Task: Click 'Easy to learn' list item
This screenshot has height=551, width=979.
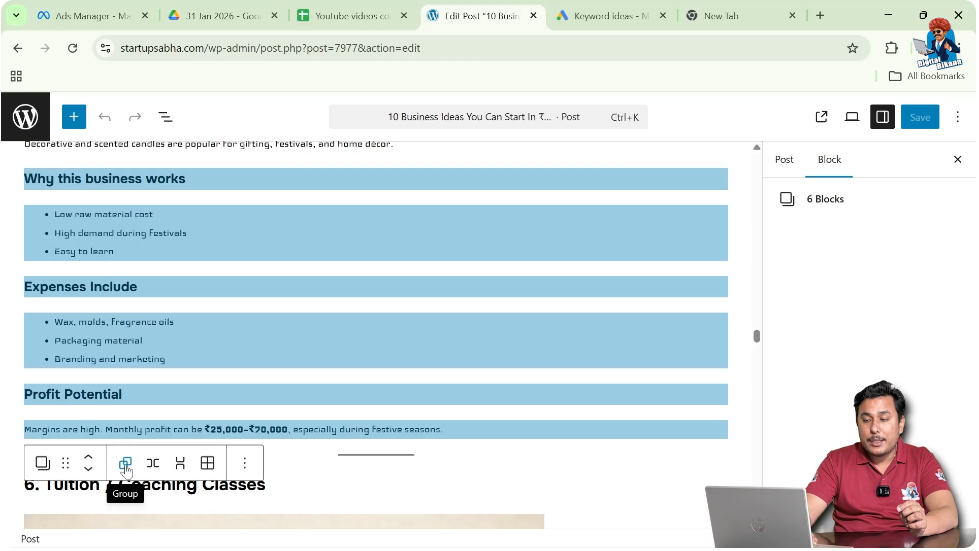Action: pyautogui.click(x=84, y=251)
